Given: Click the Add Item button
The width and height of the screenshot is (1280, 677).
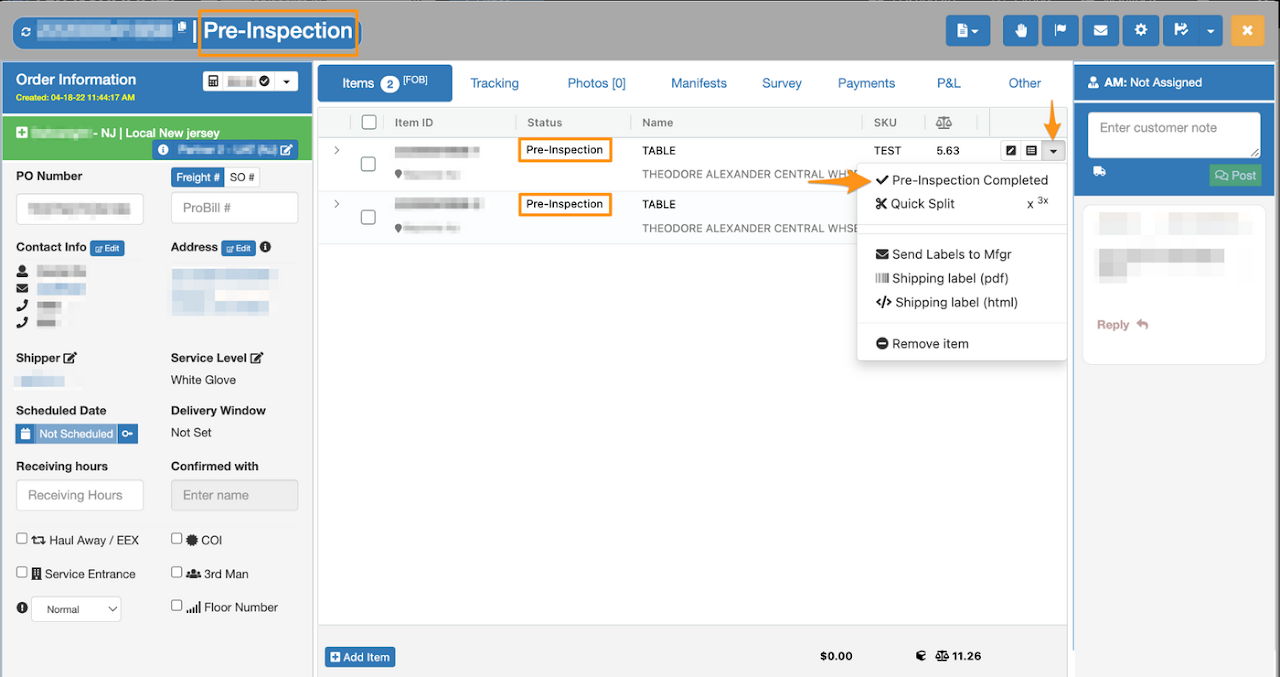Looking at the screenshot, I should [360, 657].
